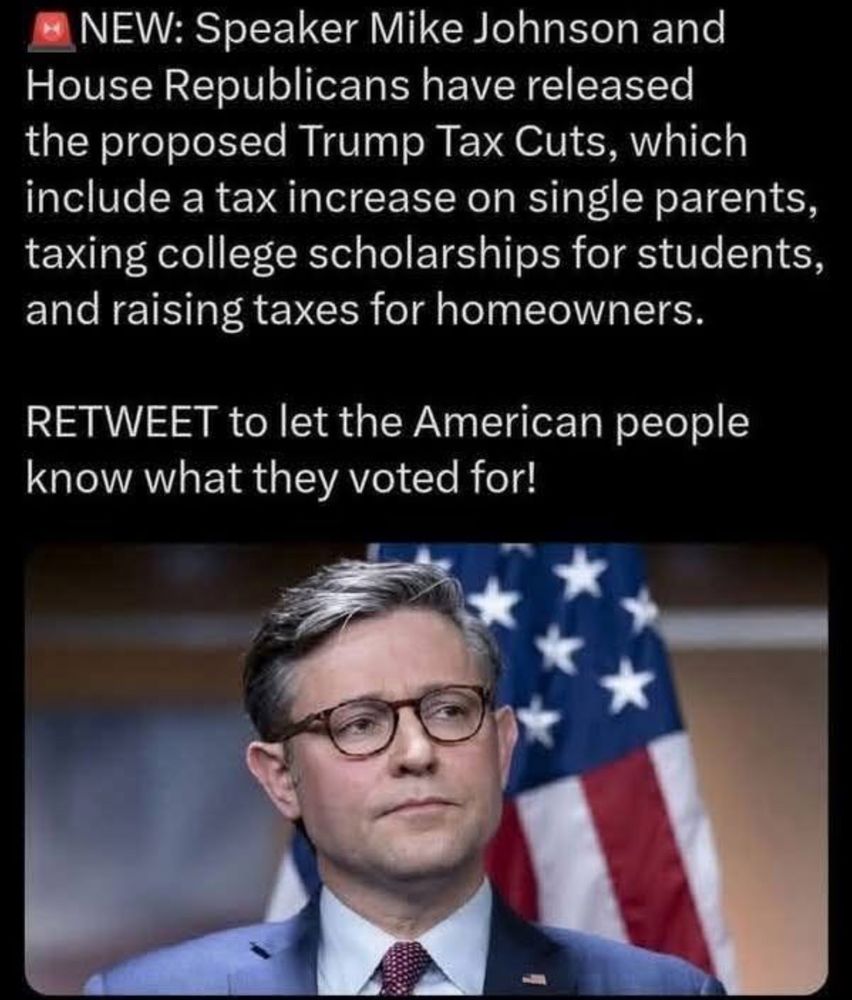The height and width of the screenshot is (1000, 852).
Task: Click the phrase "American people"
Action: point(580,423)
